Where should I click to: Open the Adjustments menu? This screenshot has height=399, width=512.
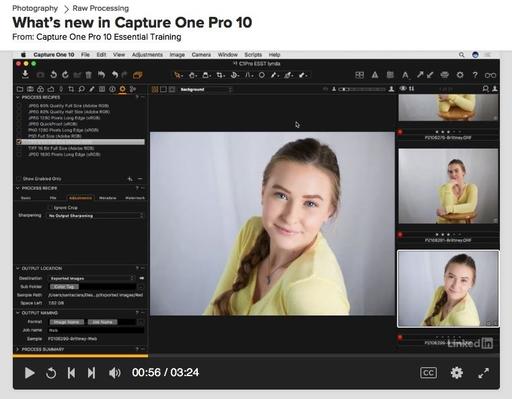[147, 55]
